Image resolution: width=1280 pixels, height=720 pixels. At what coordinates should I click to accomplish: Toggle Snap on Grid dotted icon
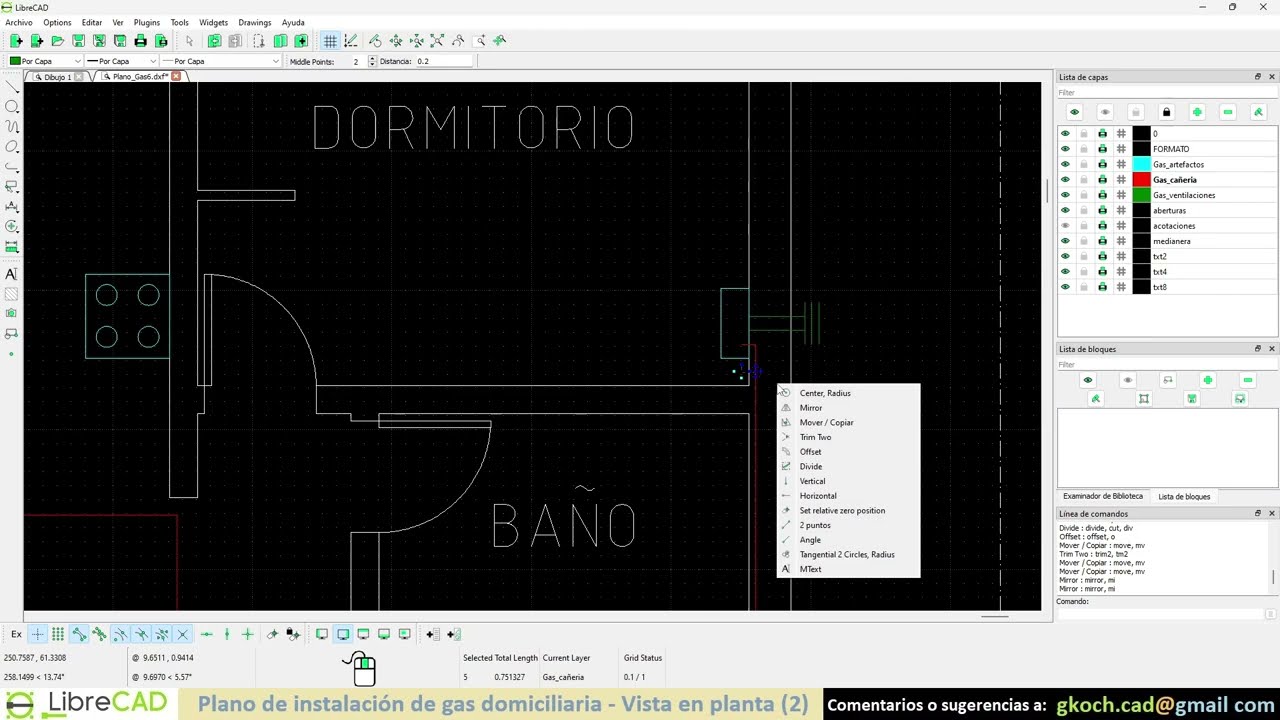point(58,634)
